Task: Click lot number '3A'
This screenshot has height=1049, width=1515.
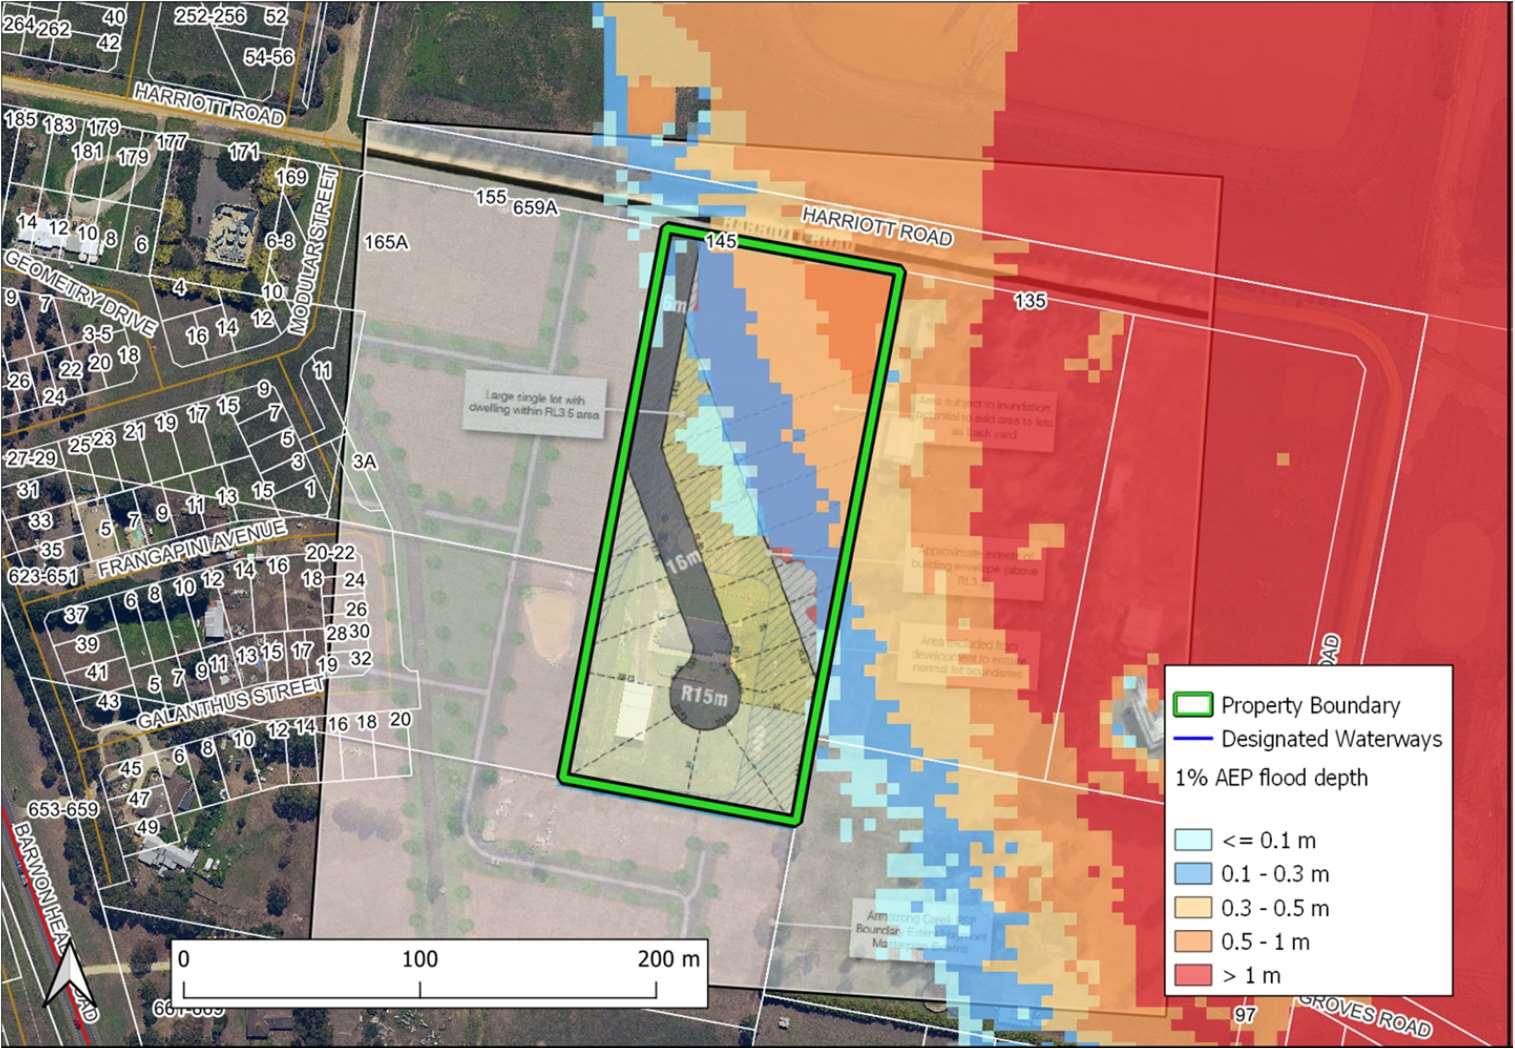Action: point(364,461)
